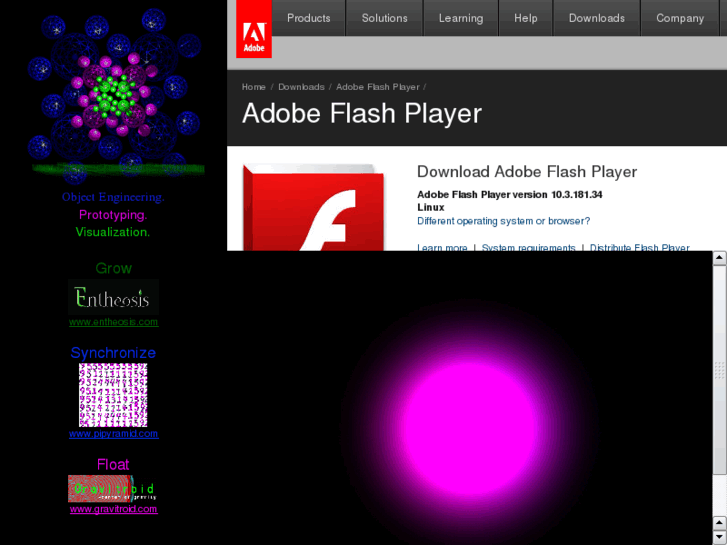Go to Home breadcrumb link
The width and height of the screenshot is (727, 545).
[254, 87]
